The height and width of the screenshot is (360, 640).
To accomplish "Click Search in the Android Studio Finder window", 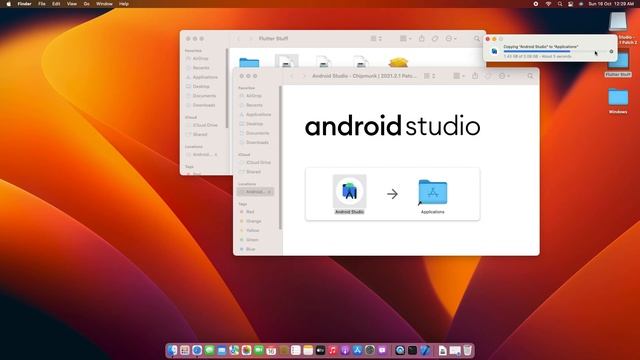I will tap(530, 76).
